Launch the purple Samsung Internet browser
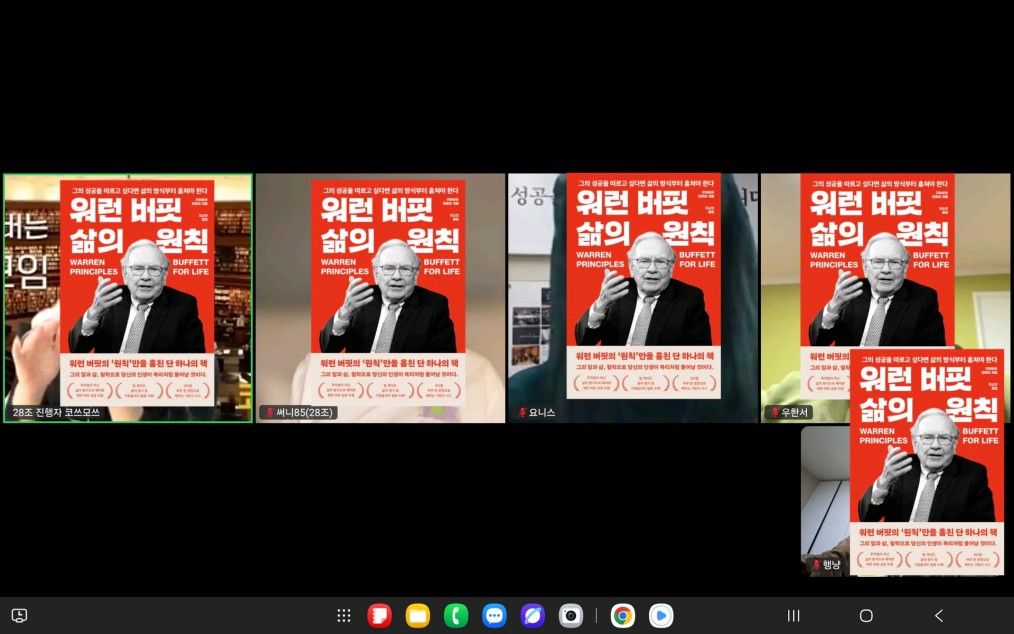The height and width of the screenshot is (634, 1014). (x=532, y=616)
